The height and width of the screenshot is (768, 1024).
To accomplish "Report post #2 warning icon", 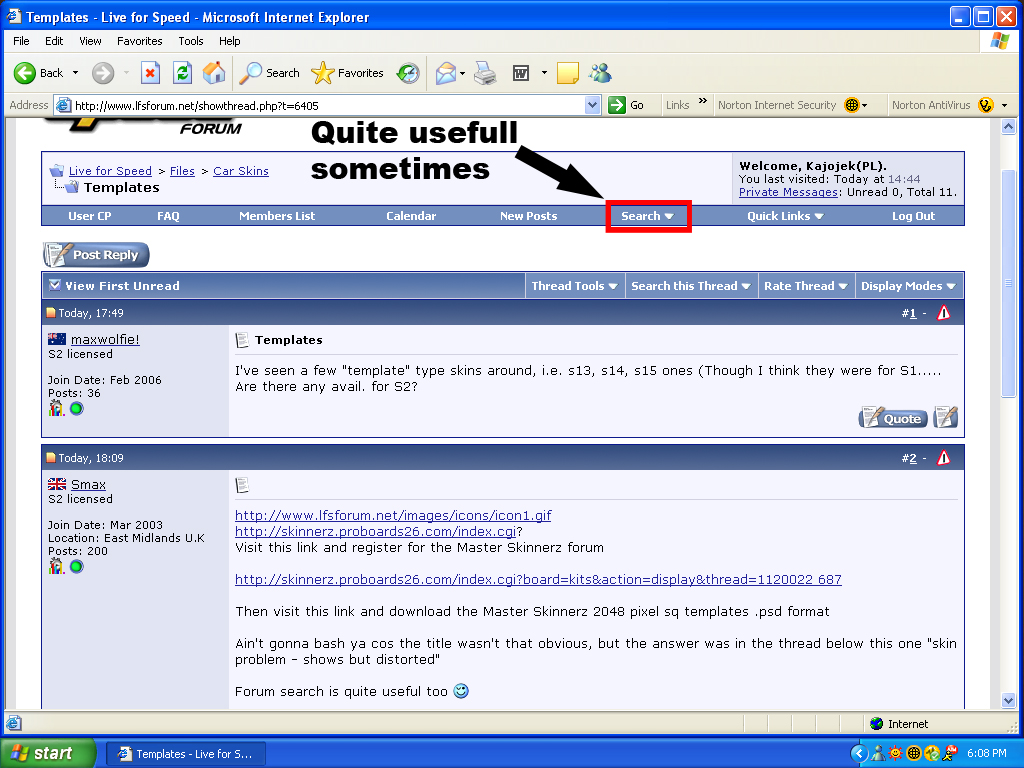I will point(944,458).
